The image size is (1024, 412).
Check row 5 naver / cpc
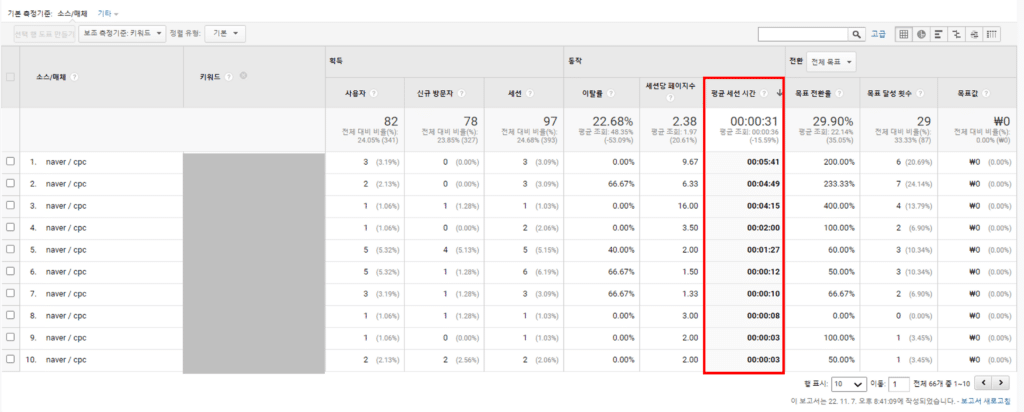[10, 249]
